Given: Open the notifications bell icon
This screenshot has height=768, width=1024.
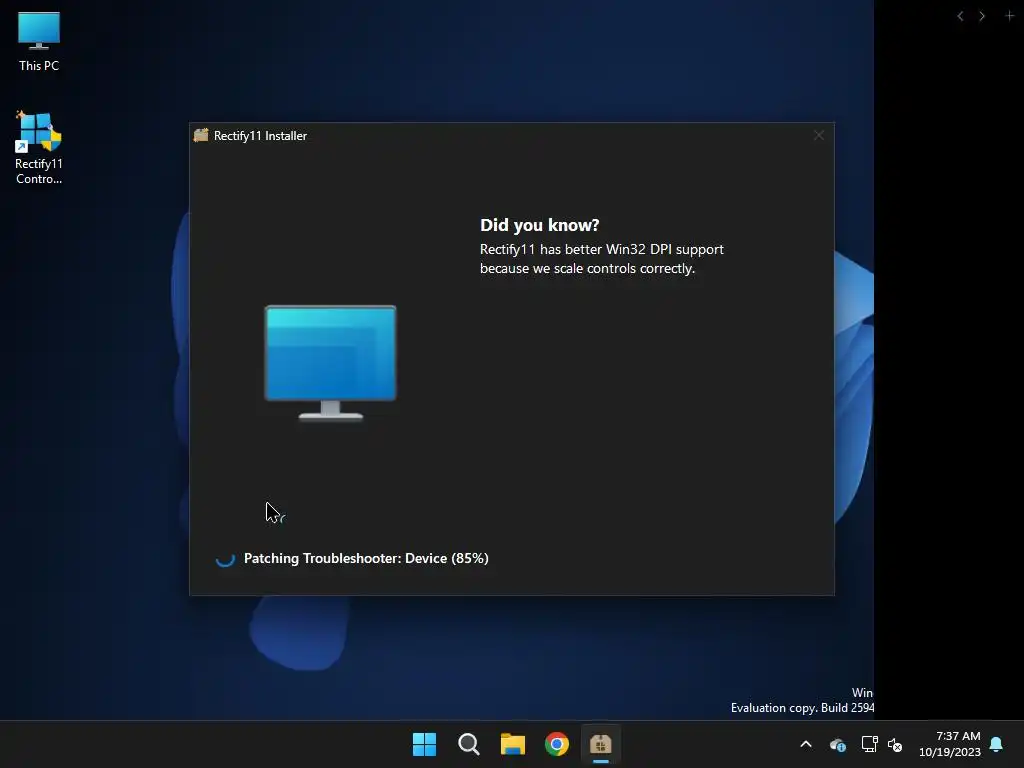Looking at the screenshot, I should pos(997,744).
